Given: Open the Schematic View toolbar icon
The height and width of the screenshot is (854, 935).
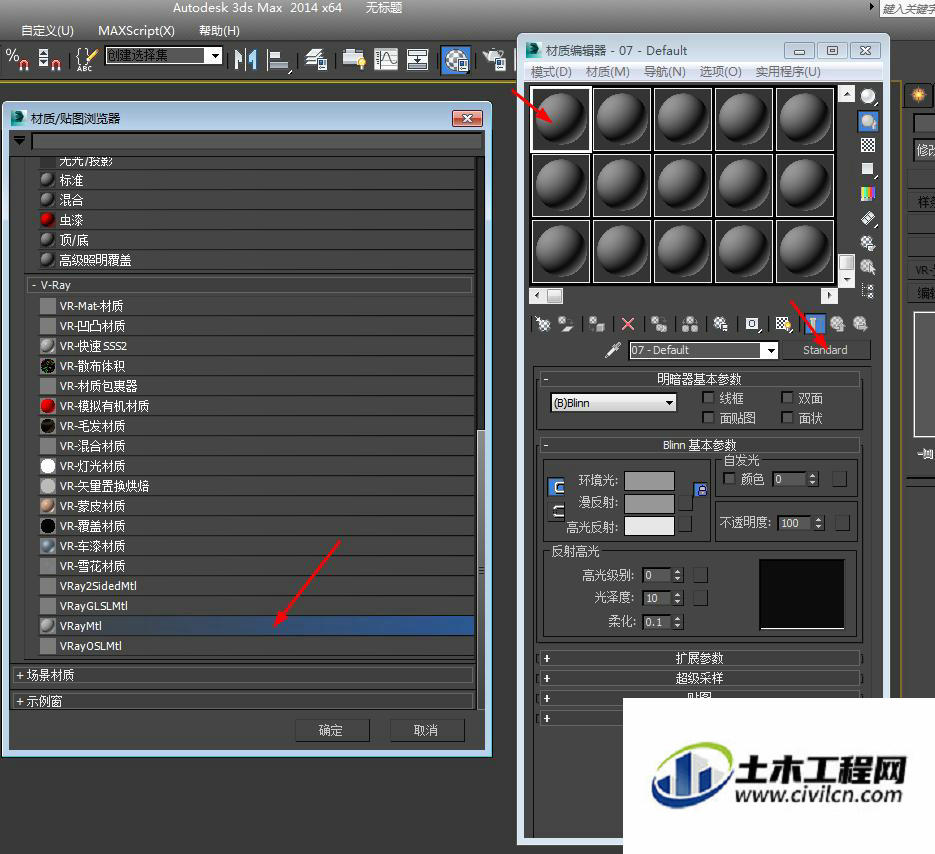Looking at the screenshot, I should tap(417, 60).
